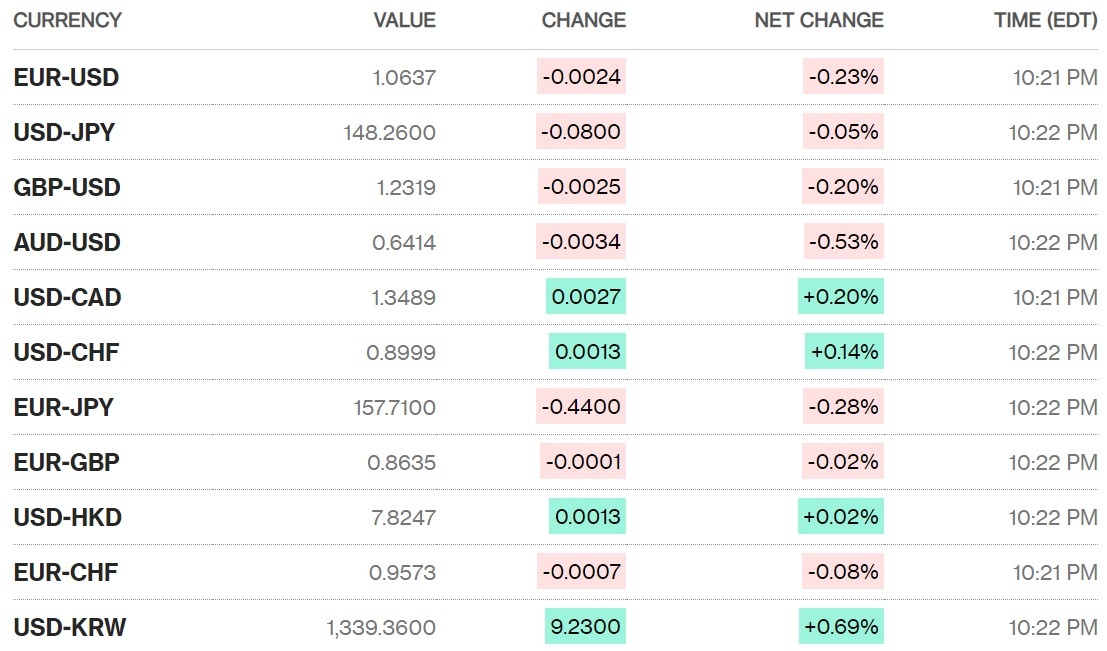1107x651 pixels.
Task: Open the EUR-CHF quote page
Action: (x=65, y=572)
